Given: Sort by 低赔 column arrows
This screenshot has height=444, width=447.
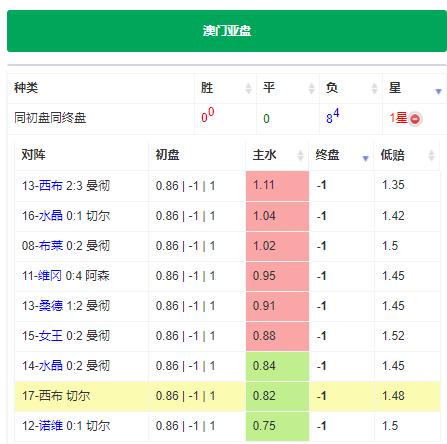Looking at the screenshot, I should [431, 155].
